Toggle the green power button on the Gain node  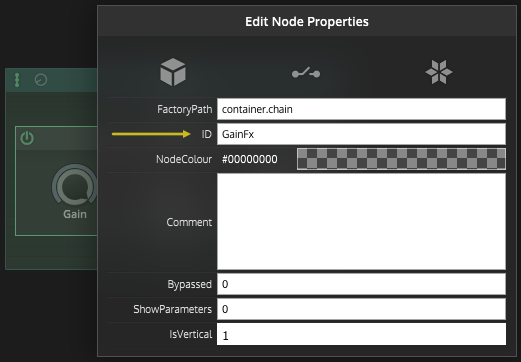coord(27,138)
